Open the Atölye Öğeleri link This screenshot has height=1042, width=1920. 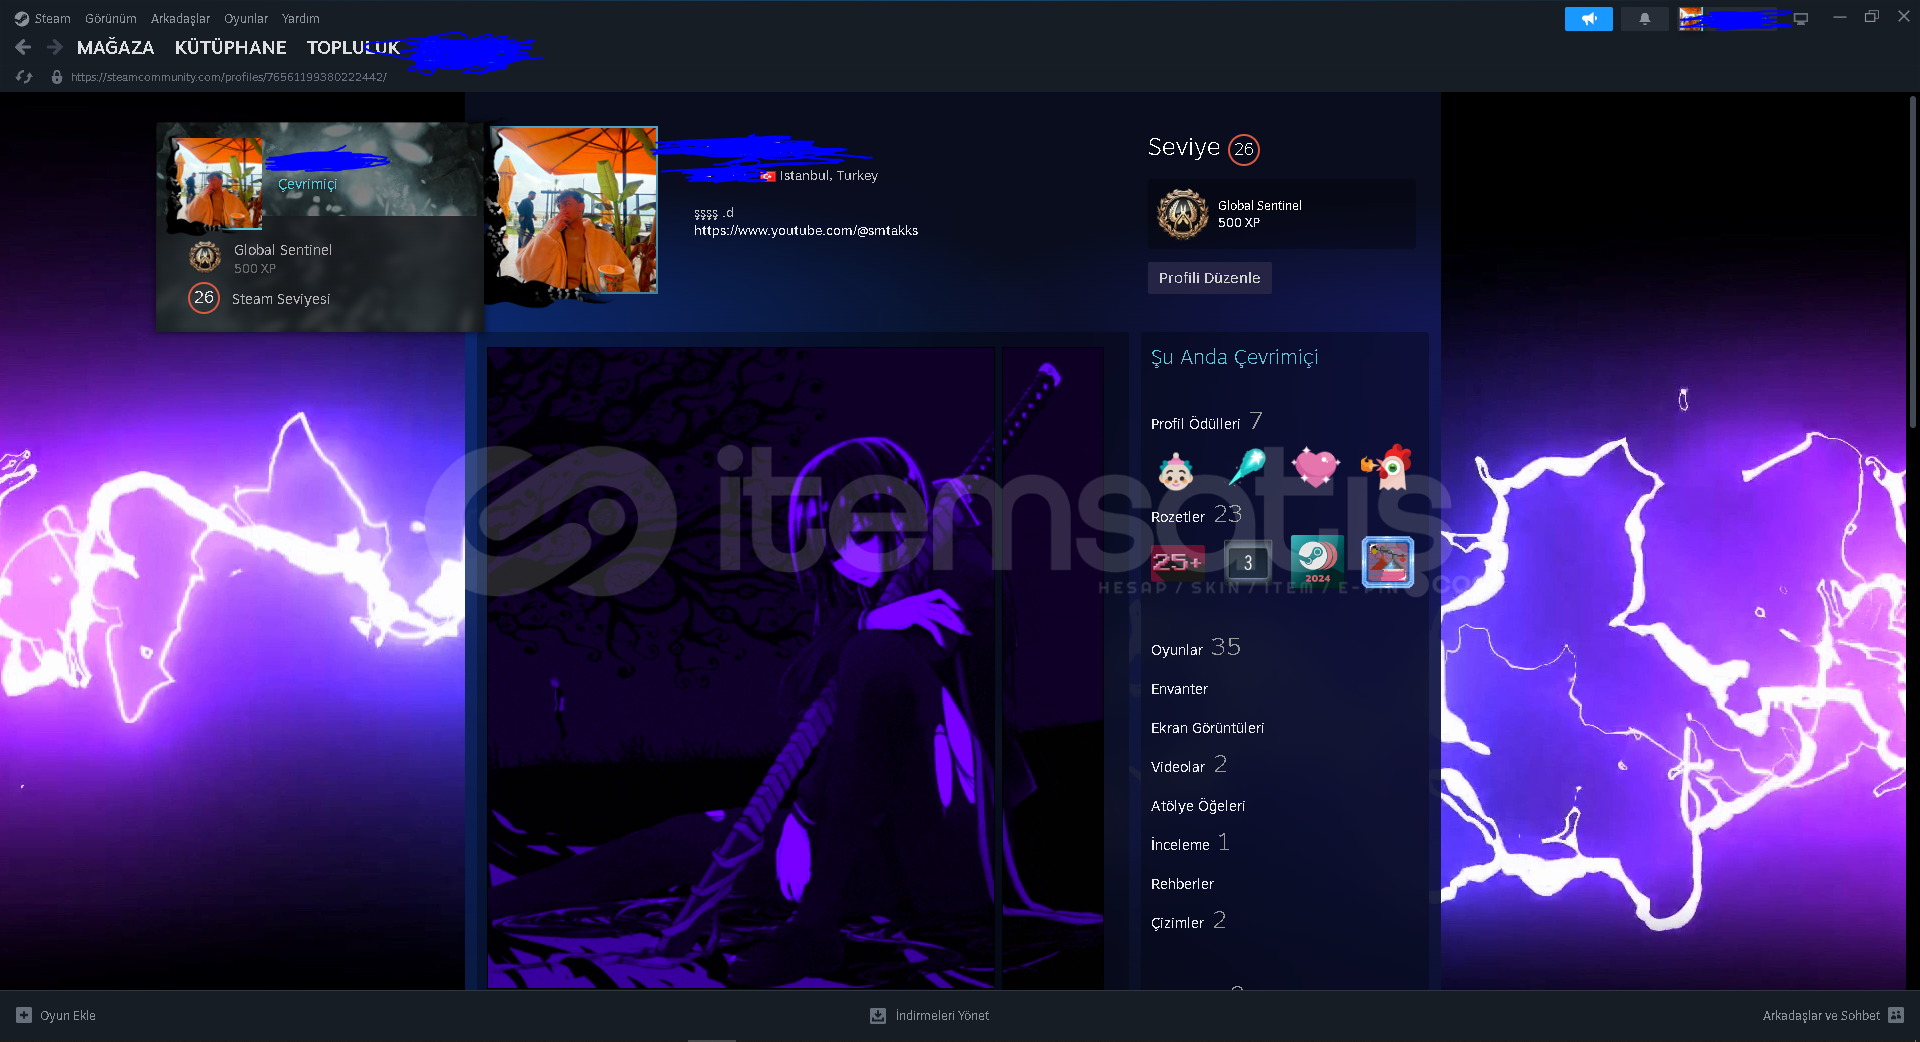point(1198,806)
